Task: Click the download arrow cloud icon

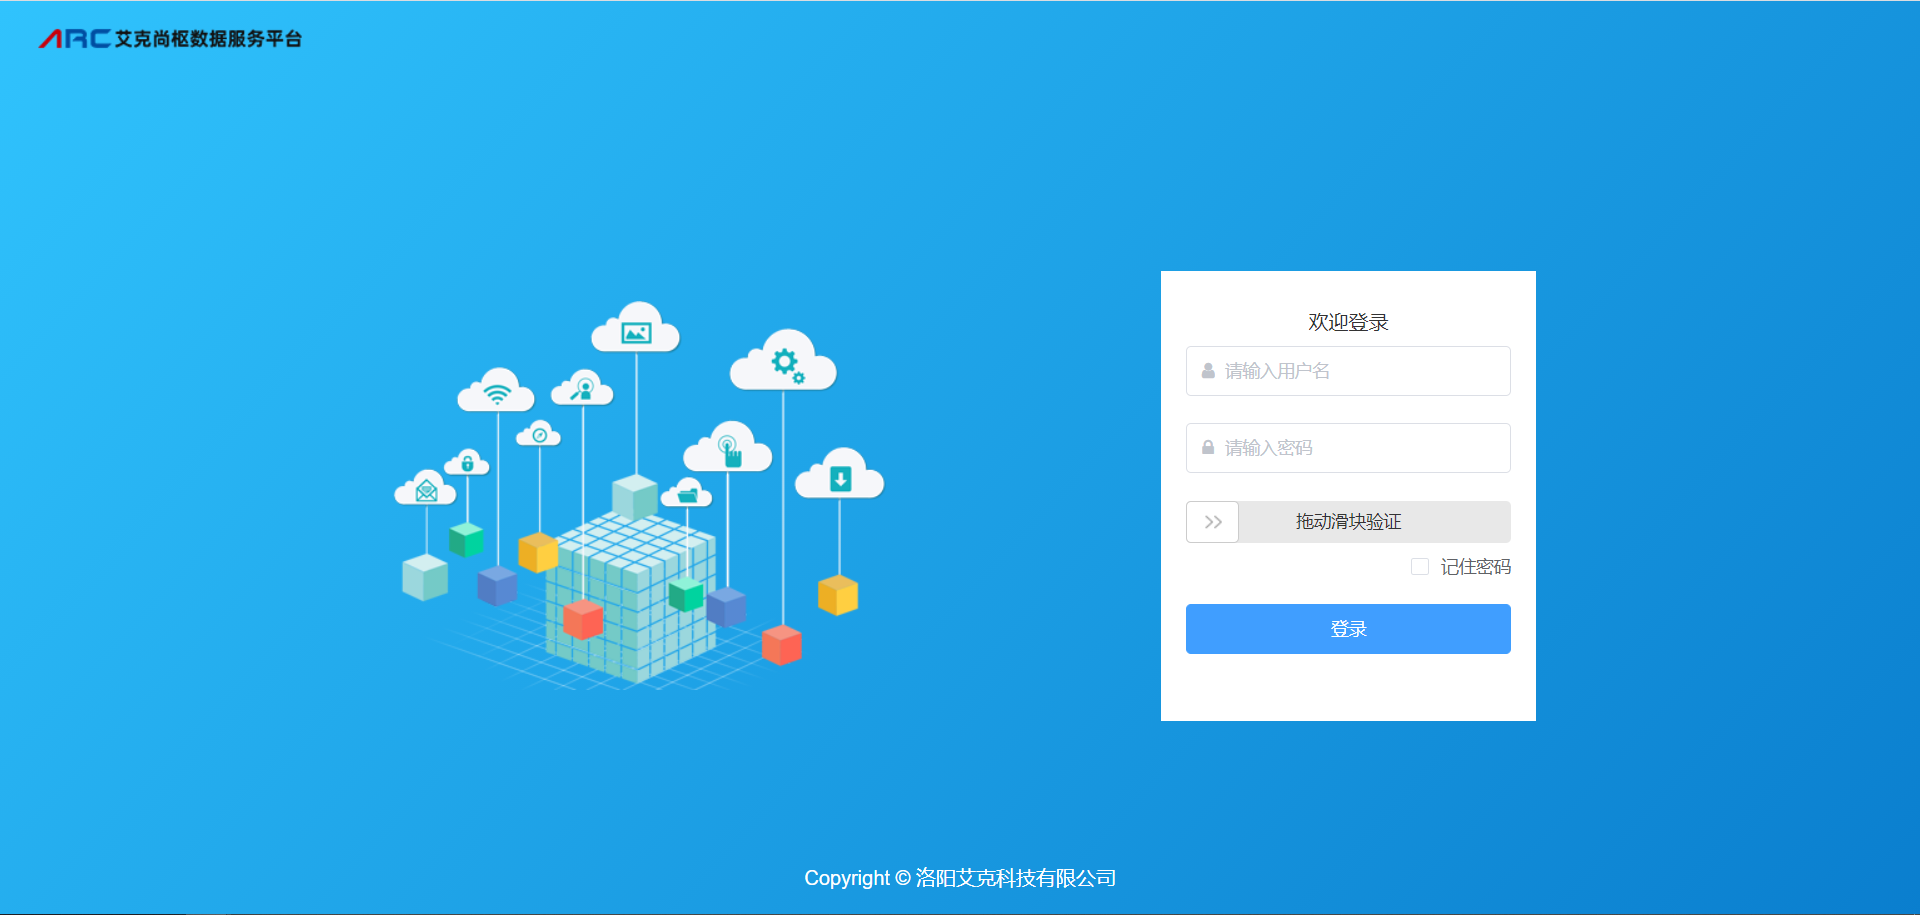Action: 840,479
